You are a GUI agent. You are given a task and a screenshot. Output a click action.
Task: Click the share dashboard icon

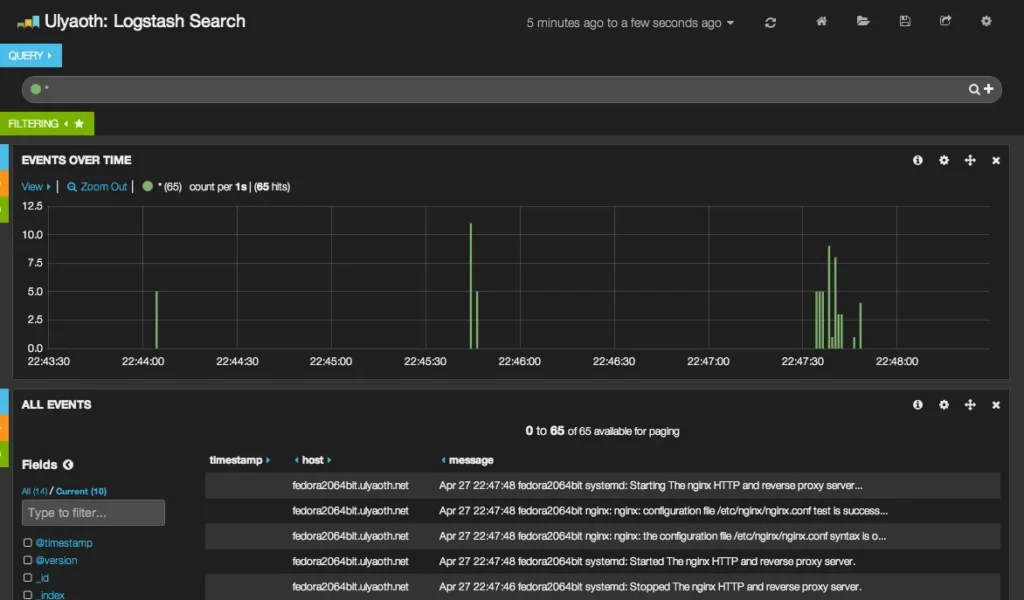pyautogui.click(x=946, y=21)
